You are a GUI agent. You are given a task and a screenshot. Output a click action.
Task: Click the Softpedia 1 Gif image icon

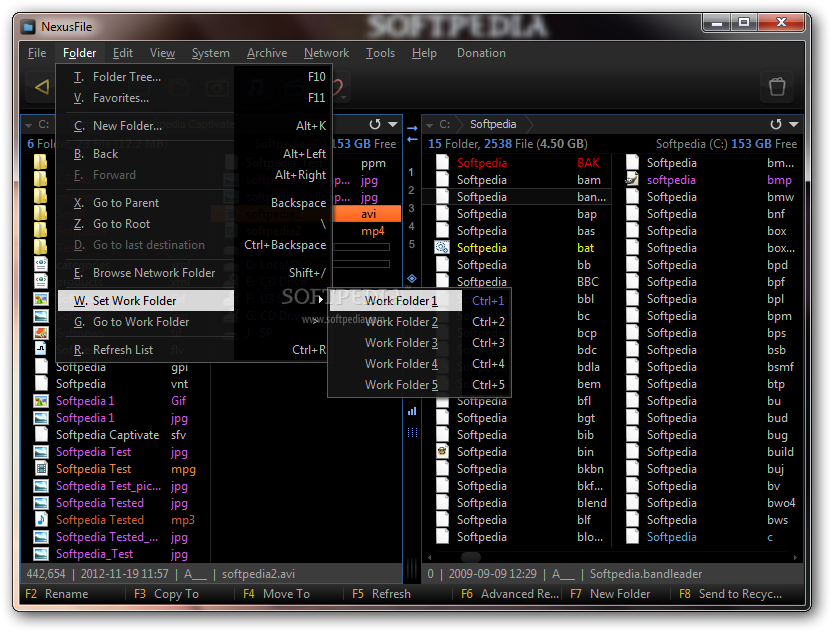[x=41, y=401]
